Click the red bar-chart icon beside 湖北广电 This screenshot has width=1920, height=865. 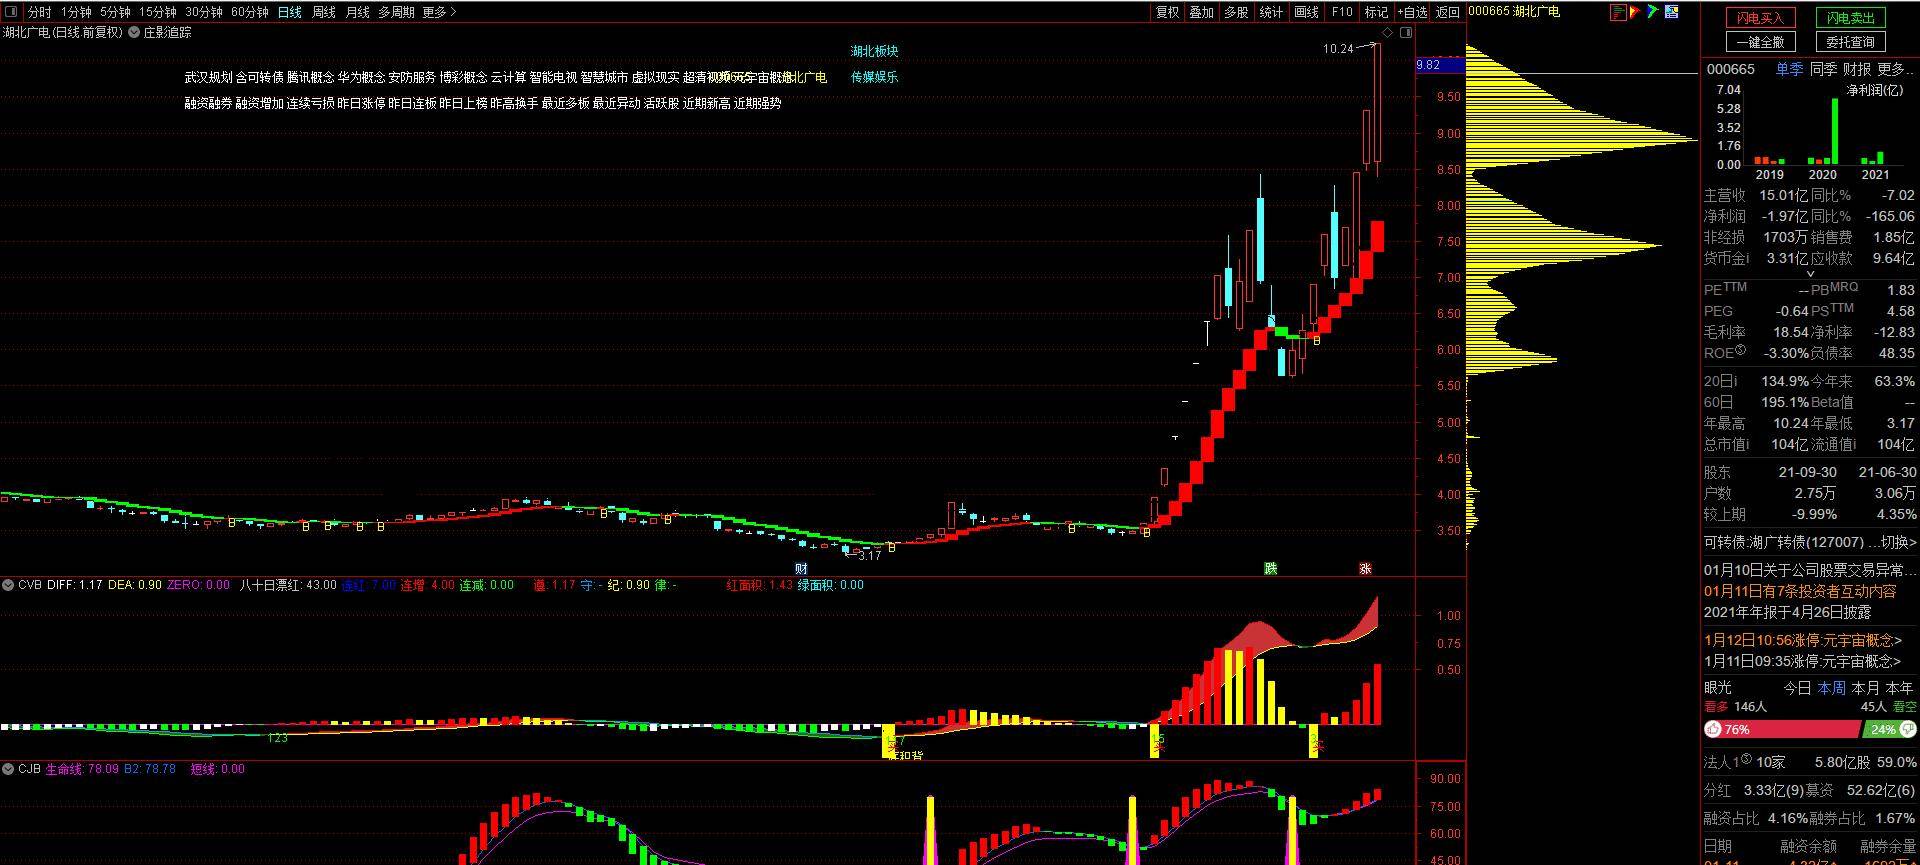1617,12
